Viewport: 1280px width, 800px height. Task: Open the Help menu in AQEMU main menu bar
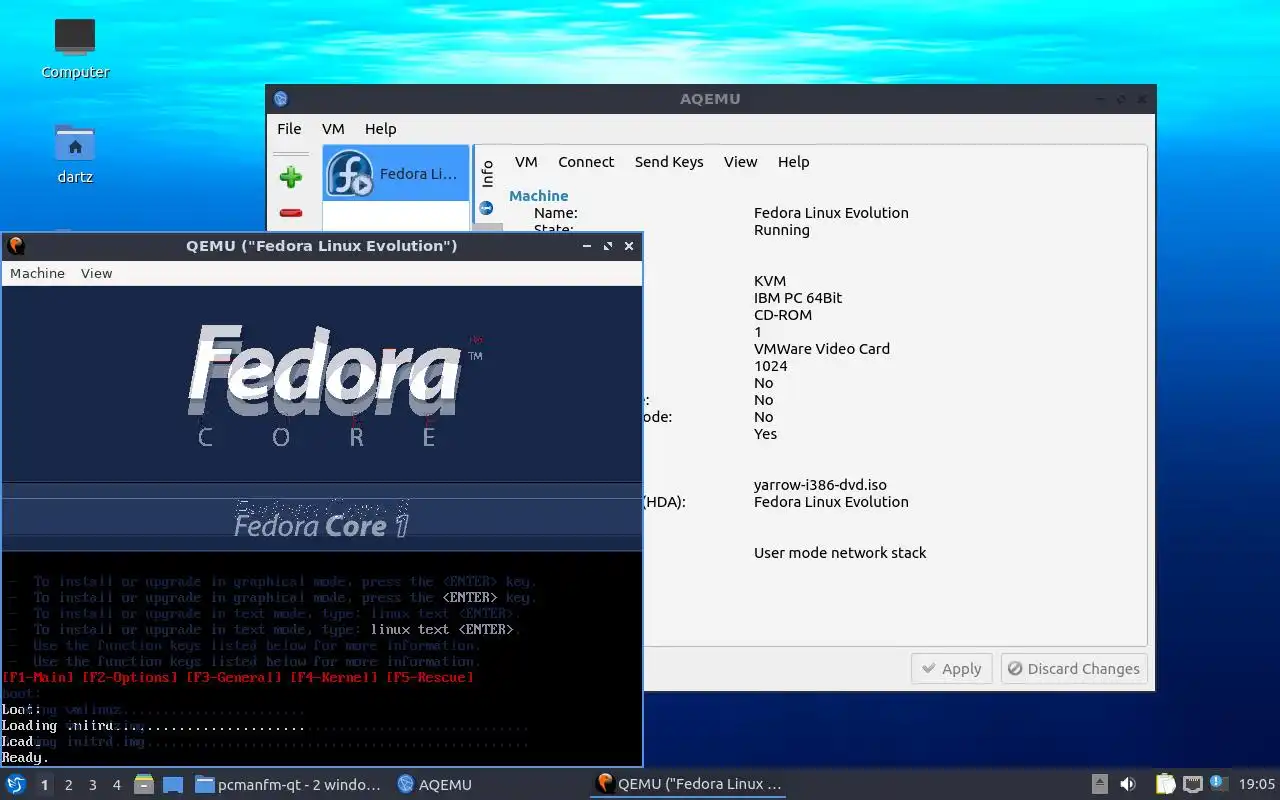point(380,128)
